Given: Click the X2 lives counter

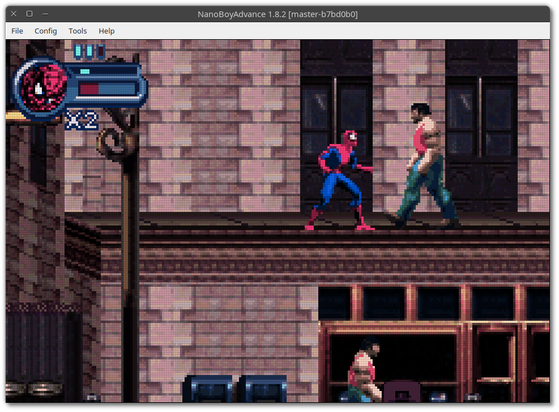Looking at the screenshot, I should [81, 120].
